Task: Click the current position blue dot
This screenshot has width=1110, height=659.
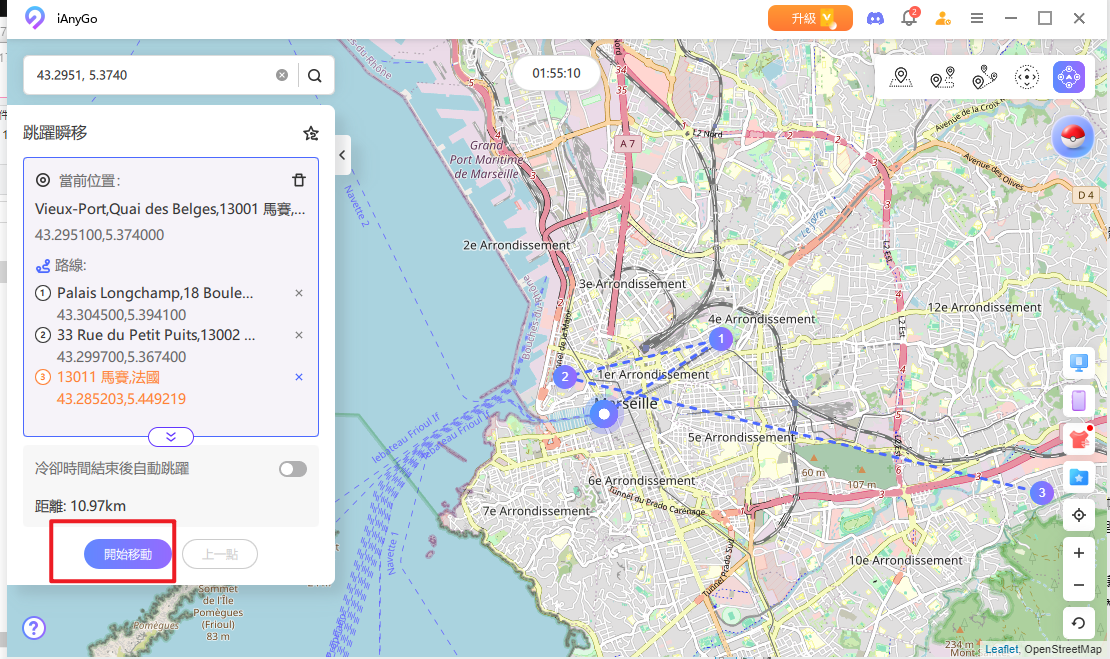Action: (604, 414)
